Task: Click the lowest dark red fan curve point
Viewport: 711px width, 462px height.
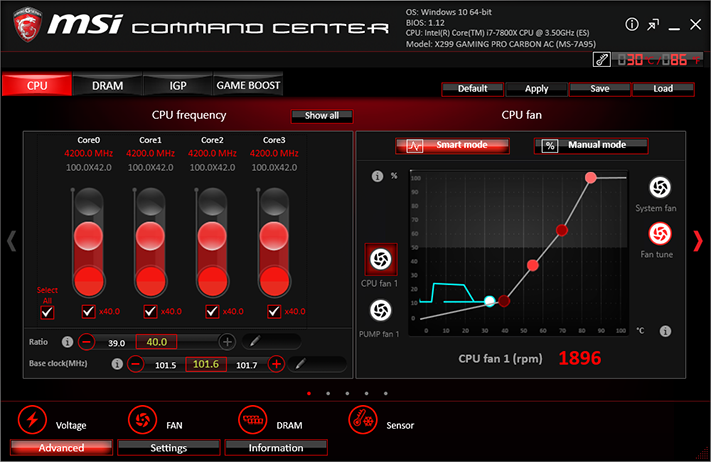Action: [504, 301]
